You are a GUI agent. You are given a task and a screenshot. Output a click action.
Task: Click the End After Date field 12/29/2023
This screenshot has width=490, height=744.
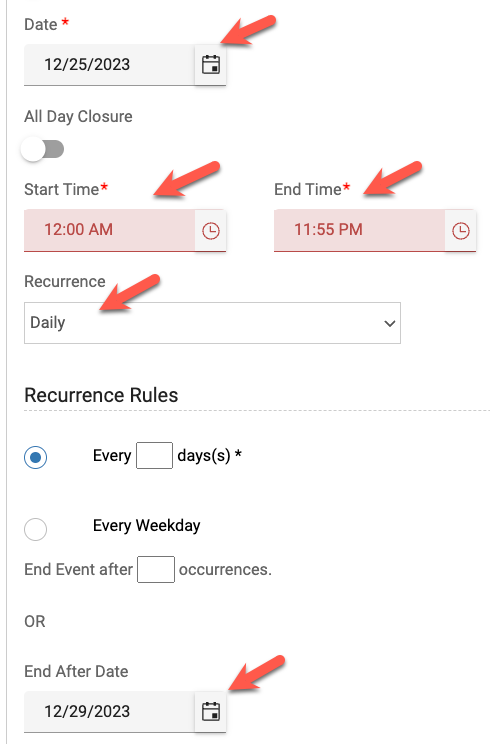click(110, 712)
